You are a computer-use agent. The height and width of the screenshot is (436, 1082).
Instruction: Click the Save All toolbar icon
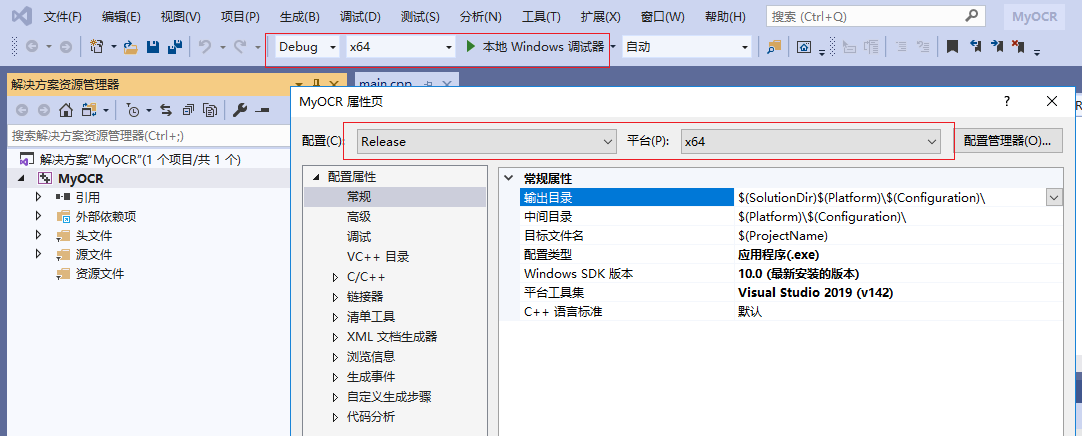coord(174,47)
